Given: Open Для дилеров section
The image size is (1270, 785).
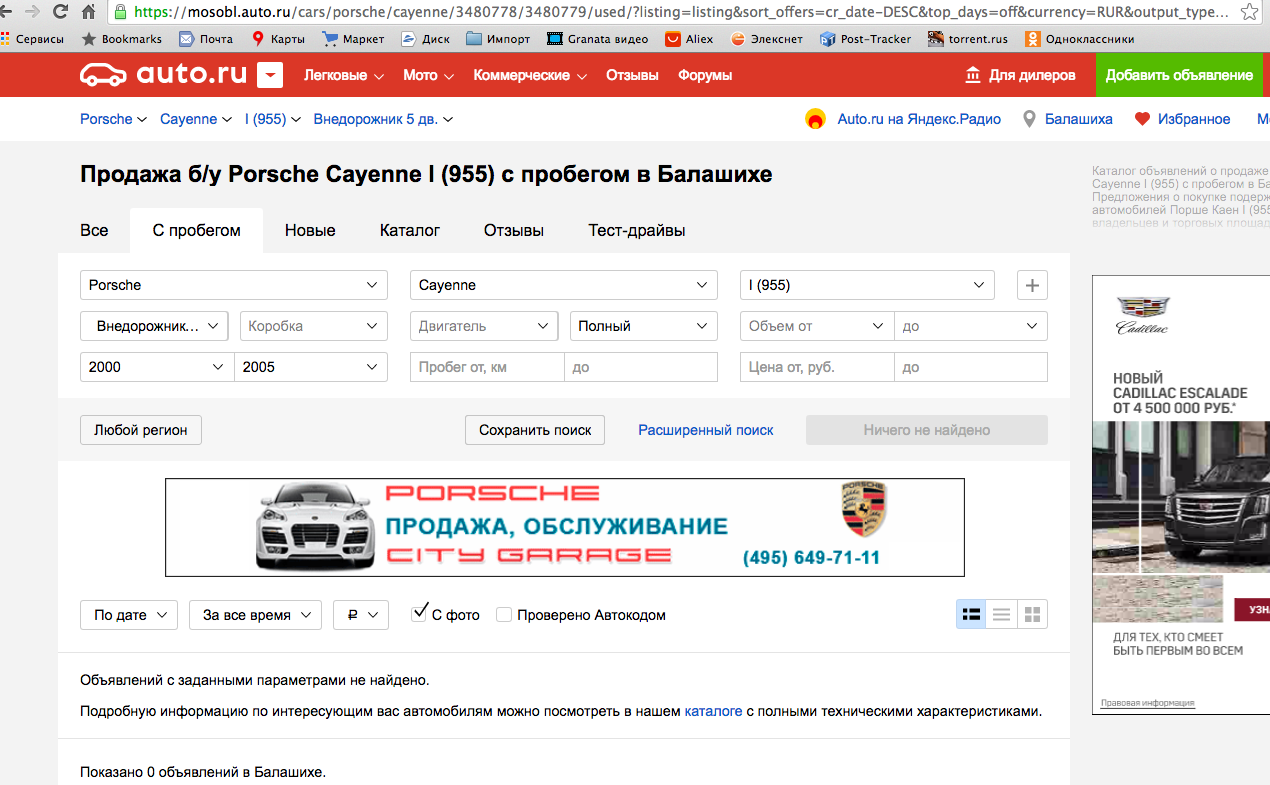Looking at the screenshot, I should coord(1020,75).
